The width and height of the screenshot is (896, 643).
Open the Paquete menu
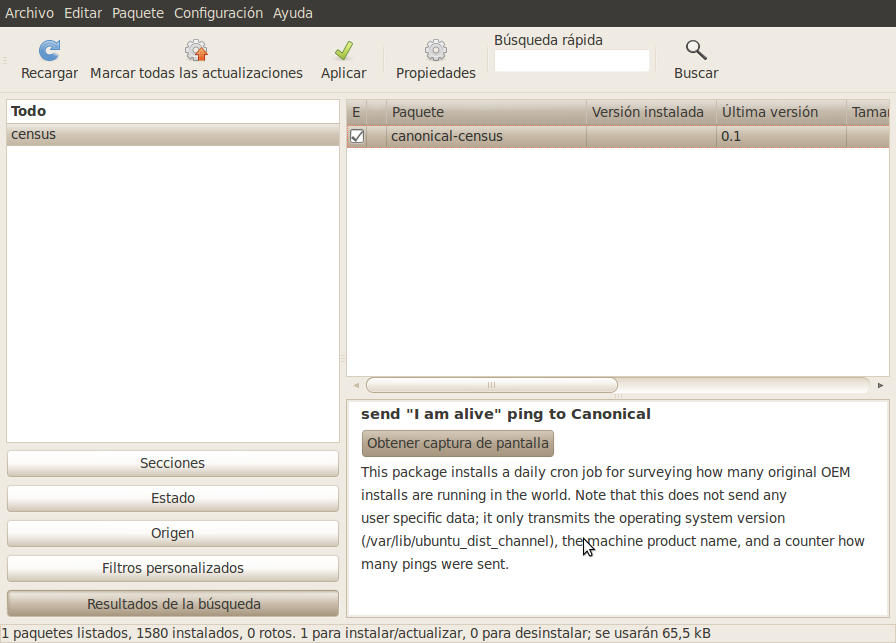[x=138, y=13]
